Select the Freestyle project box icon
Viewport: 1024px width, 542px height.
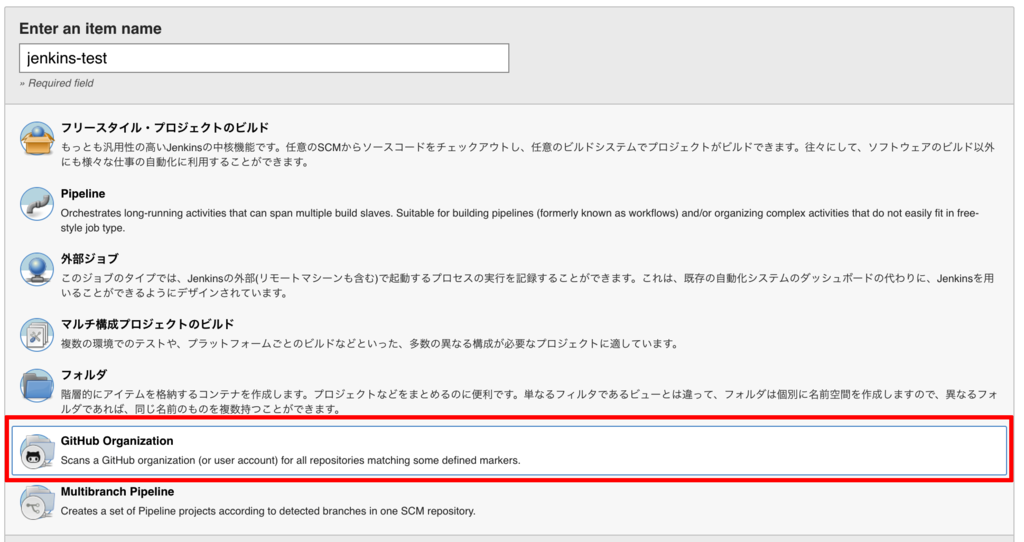(37, 138)
